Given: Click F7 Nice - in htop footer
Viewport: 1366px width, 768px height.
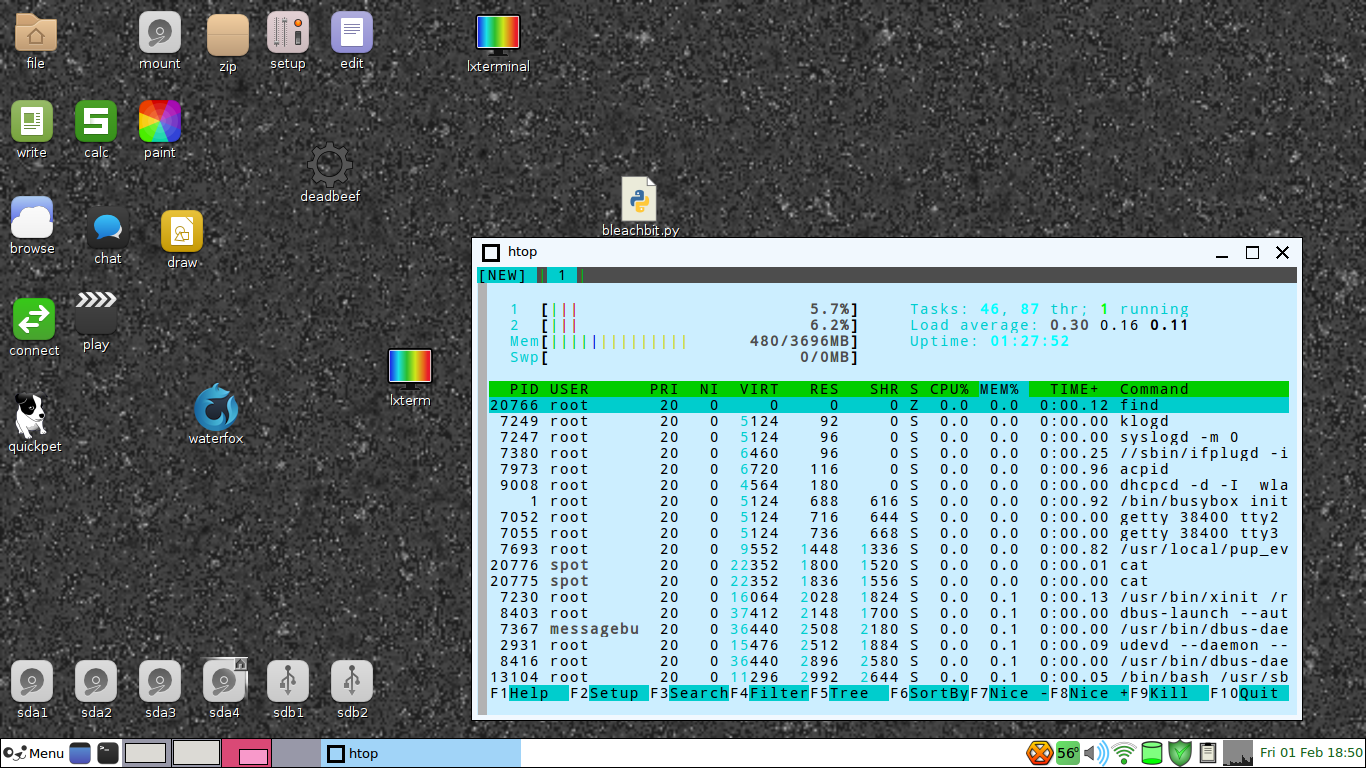Looking at the screenshot, I should point(1009,693).
